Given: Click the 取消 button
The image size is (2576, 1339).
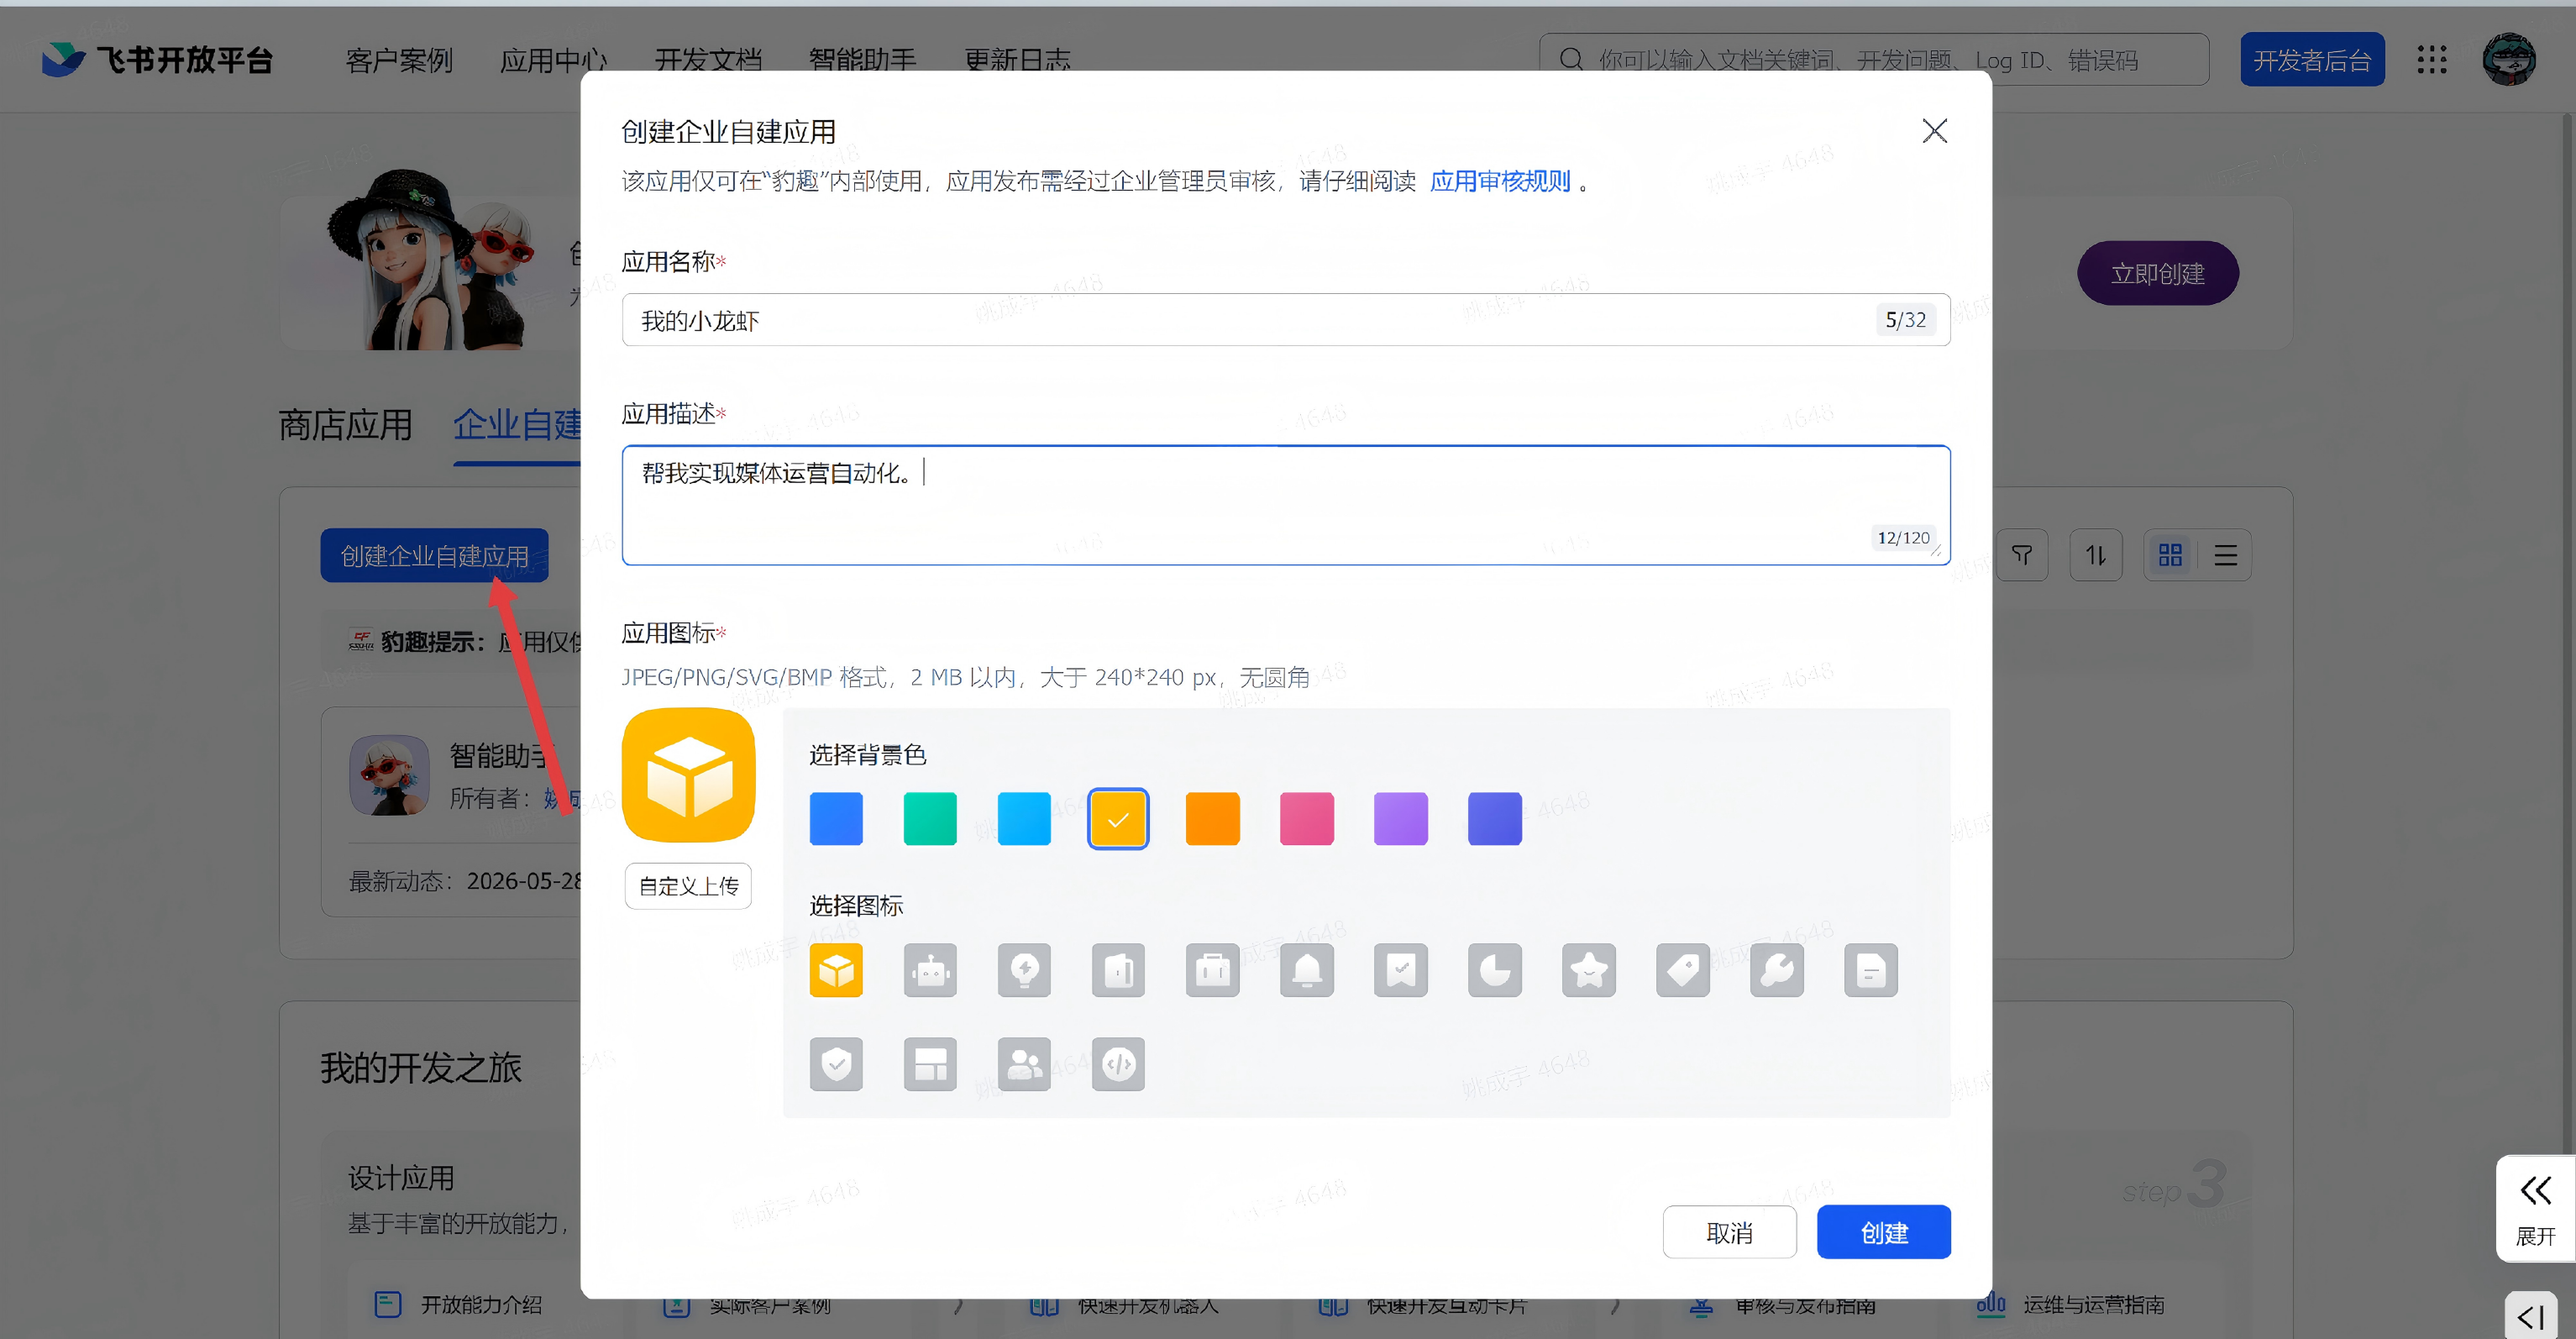Looking at the screenshot, I should (x=1729, y=1232).
